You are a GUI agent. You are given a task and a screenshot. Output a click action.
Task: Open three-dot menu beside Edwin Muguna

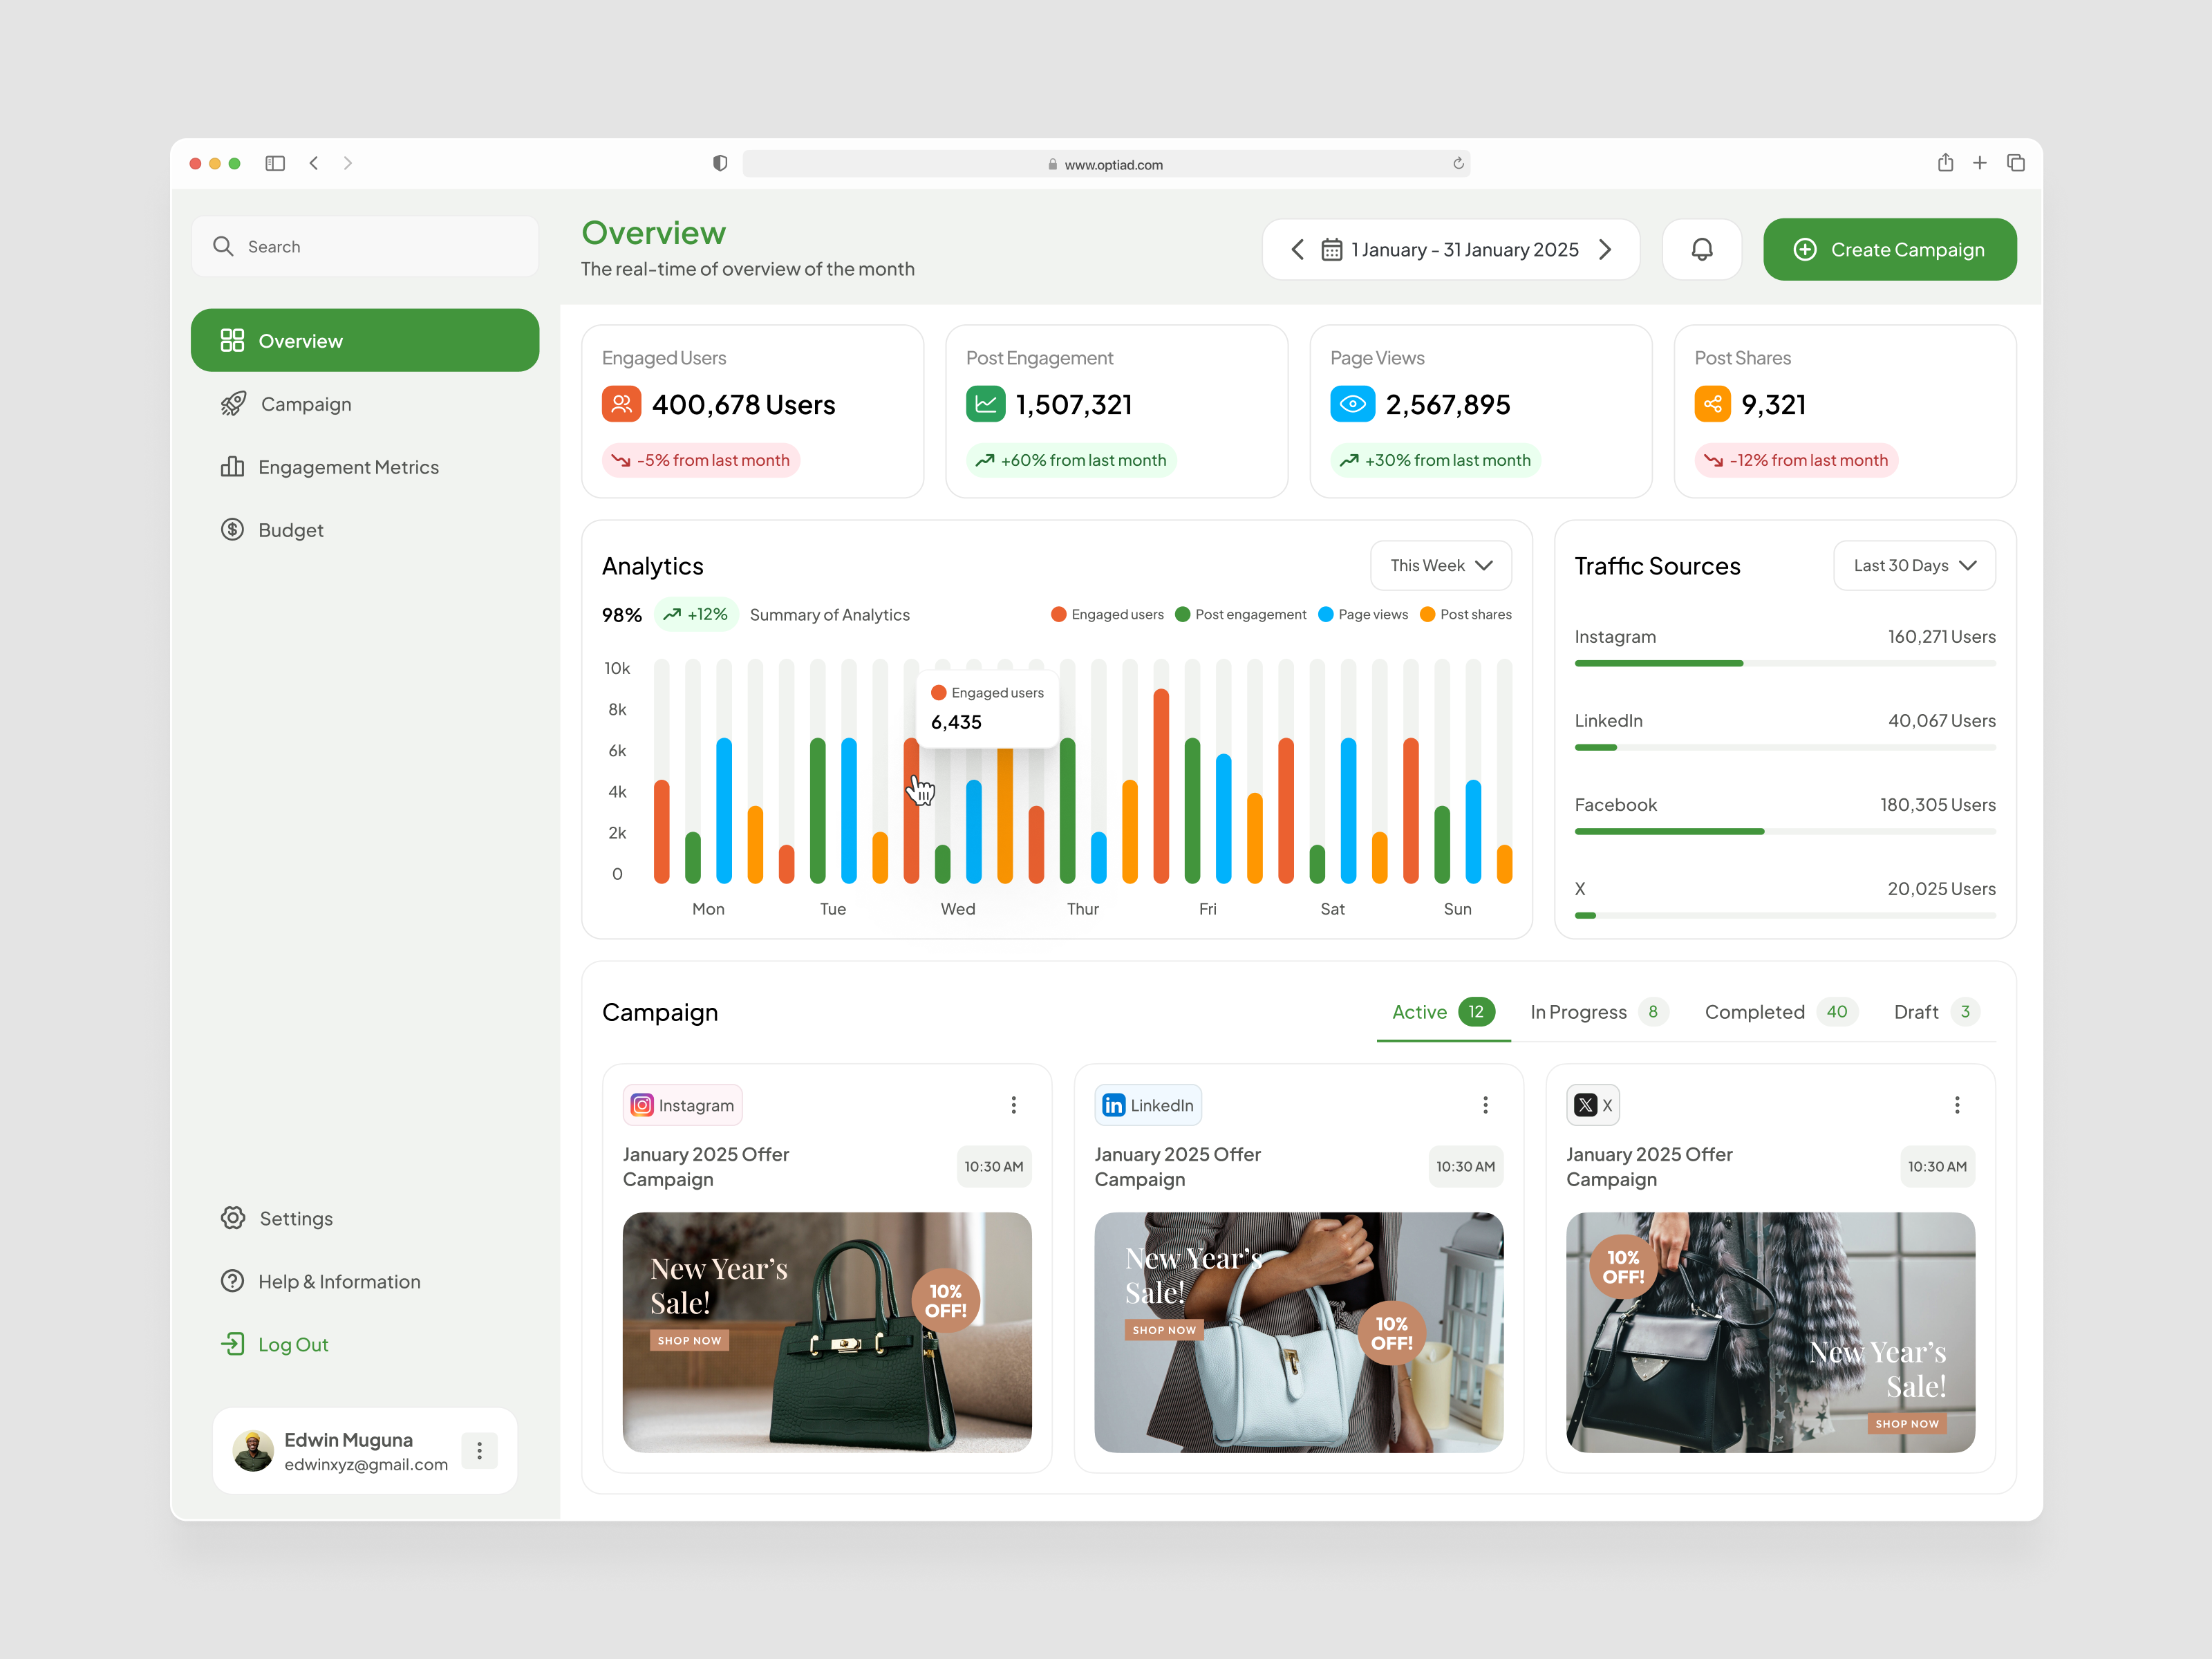479,1450
